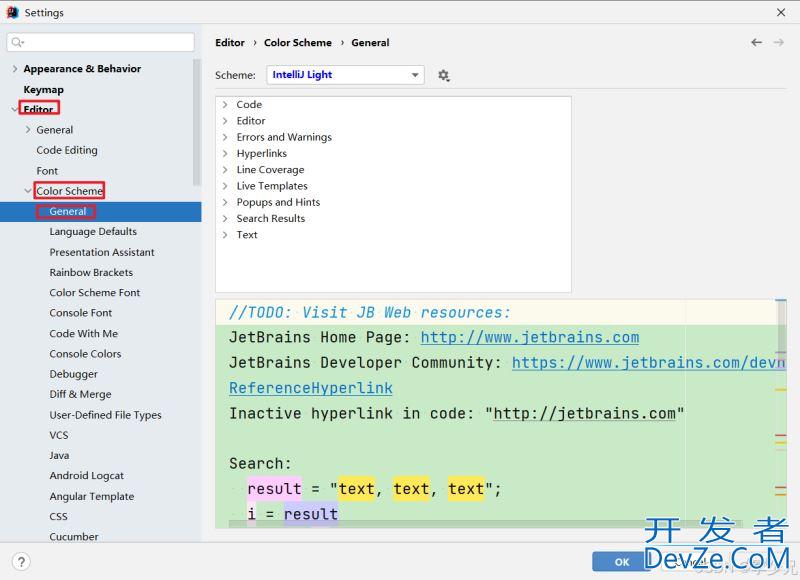Open Debugger color settings
This screenshot has width=800, height=580.
[73, 374]
